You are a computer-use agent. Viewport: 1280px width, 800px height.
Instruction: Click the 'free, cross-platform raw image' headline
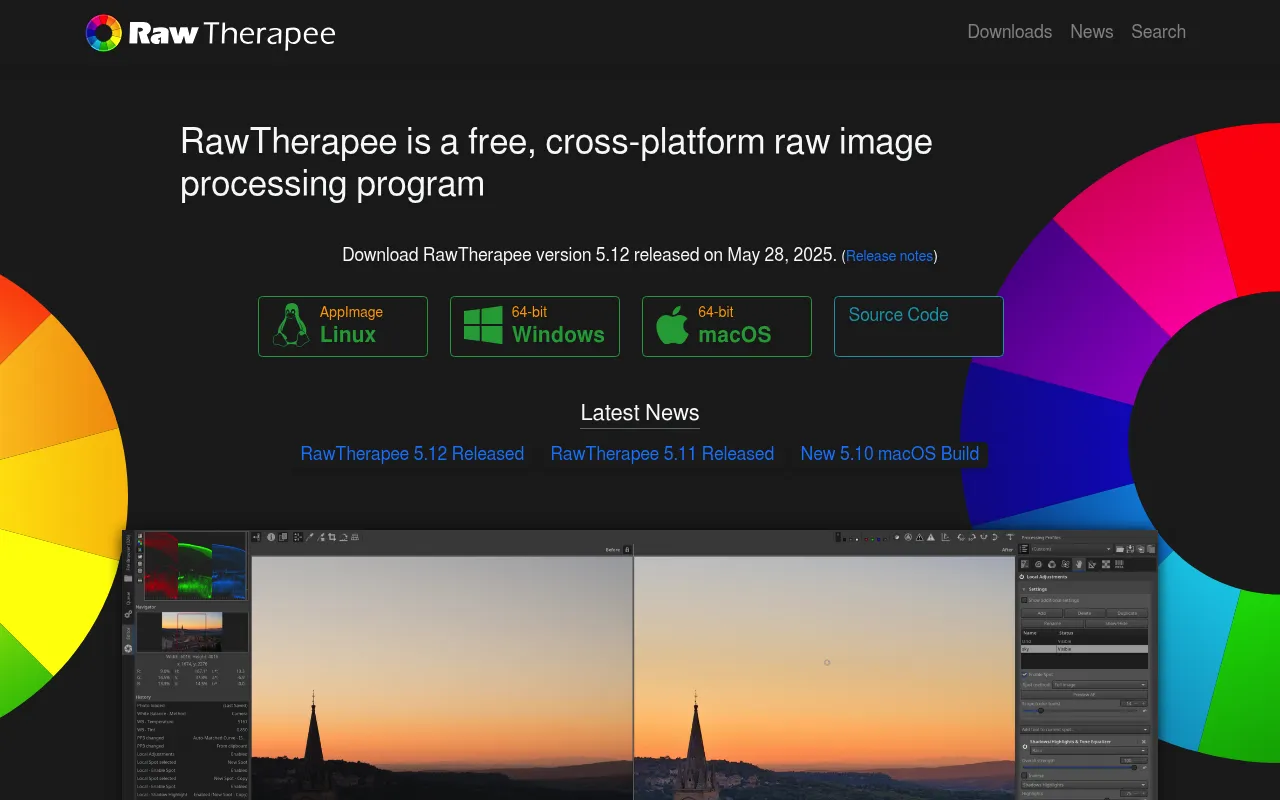pyautogui.click(x=556, y=163)
